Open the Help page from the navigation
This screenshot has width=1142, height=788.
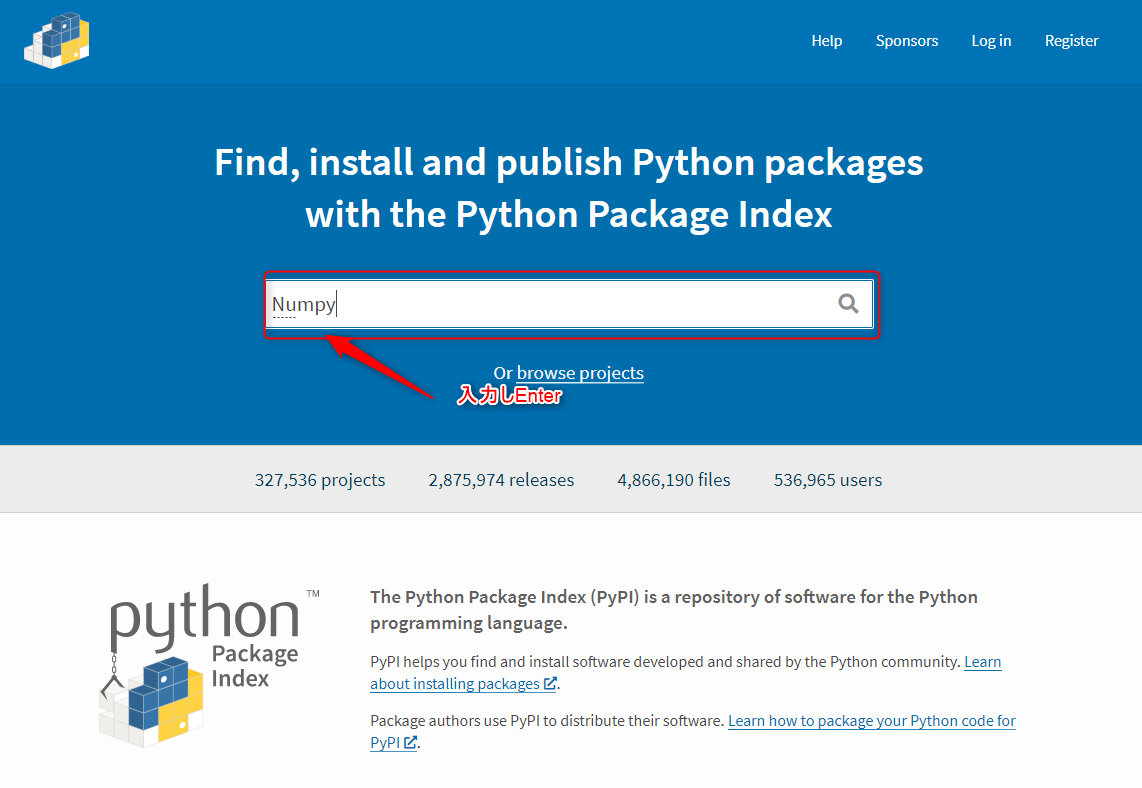coord(827,41)
